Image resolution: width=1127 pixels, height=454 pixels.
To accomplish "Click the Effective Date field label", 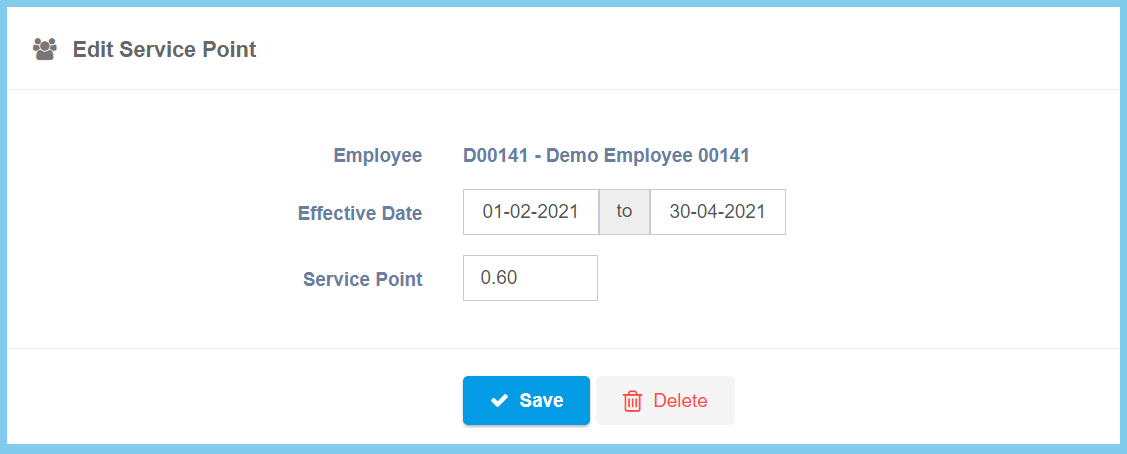I will (359, 213).
